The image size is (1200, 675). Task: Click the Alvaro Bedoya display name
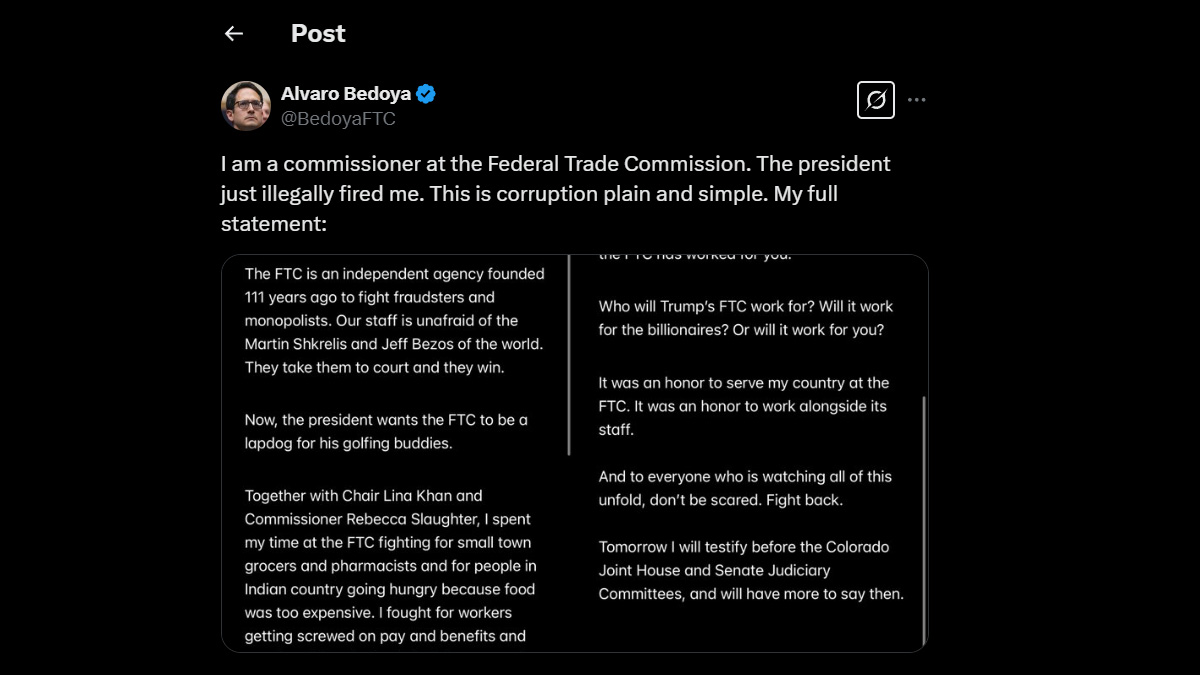pos(346,94)
